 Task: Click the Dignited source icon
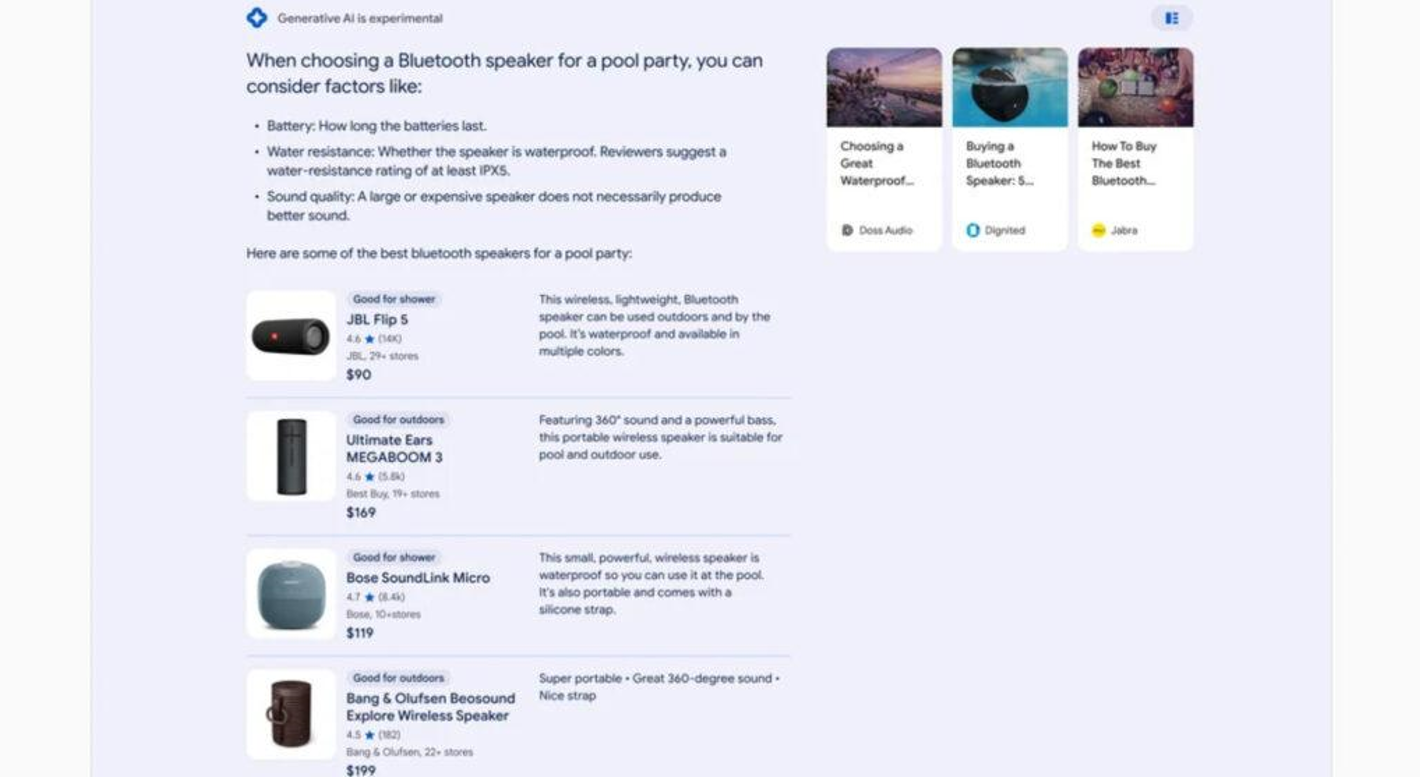[x=973, y=230]
